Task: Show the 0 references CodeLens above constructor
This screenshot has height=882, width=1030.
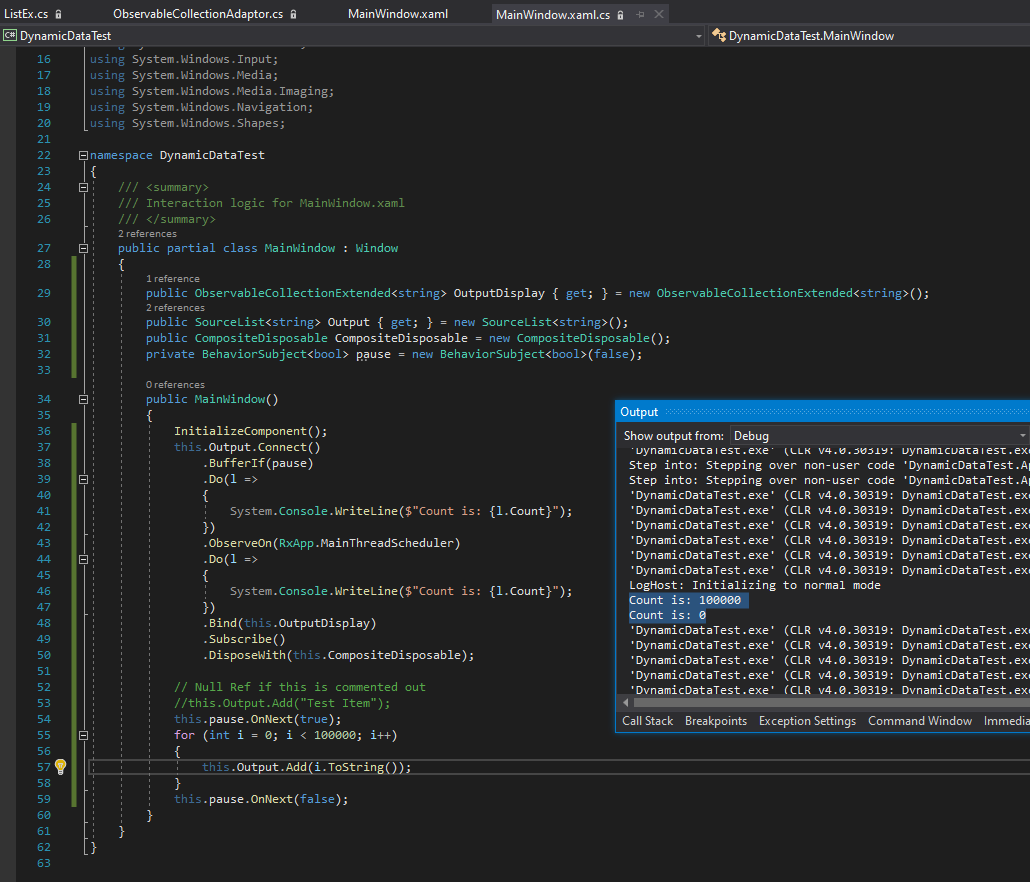Action: click(175, 384)
